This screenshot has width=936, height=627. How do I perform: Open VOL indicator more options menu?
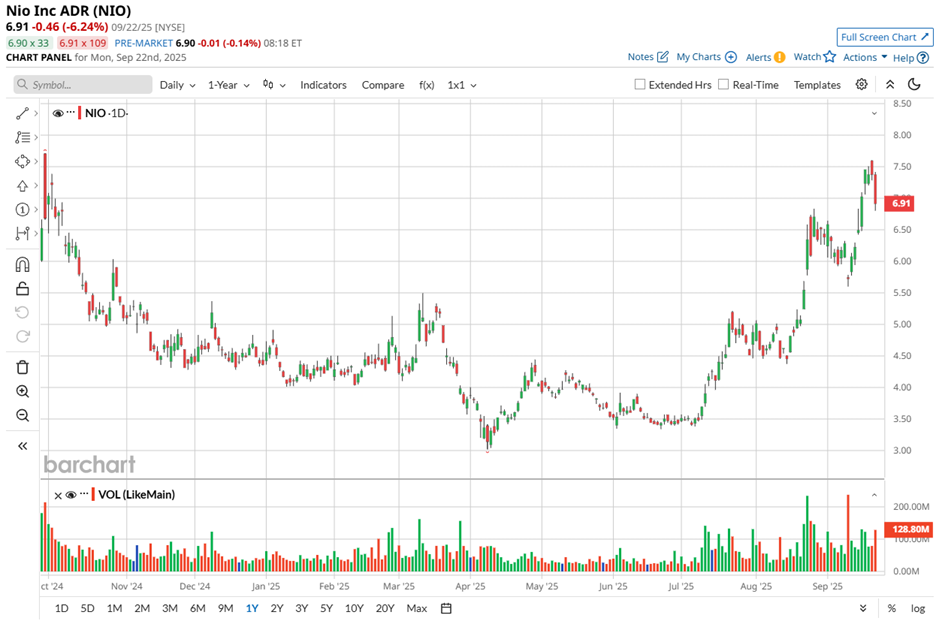point(84,494)
